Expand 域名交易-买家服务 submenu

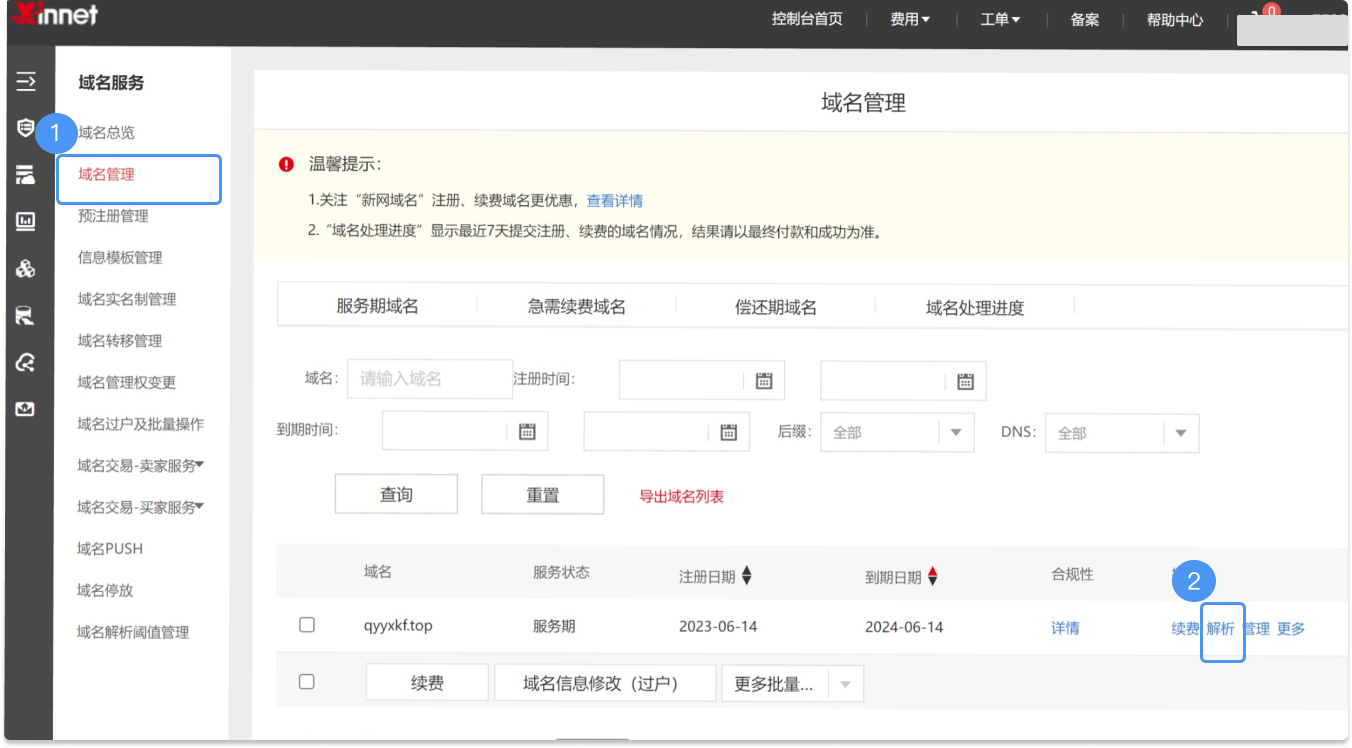click(x=141, y=507)
